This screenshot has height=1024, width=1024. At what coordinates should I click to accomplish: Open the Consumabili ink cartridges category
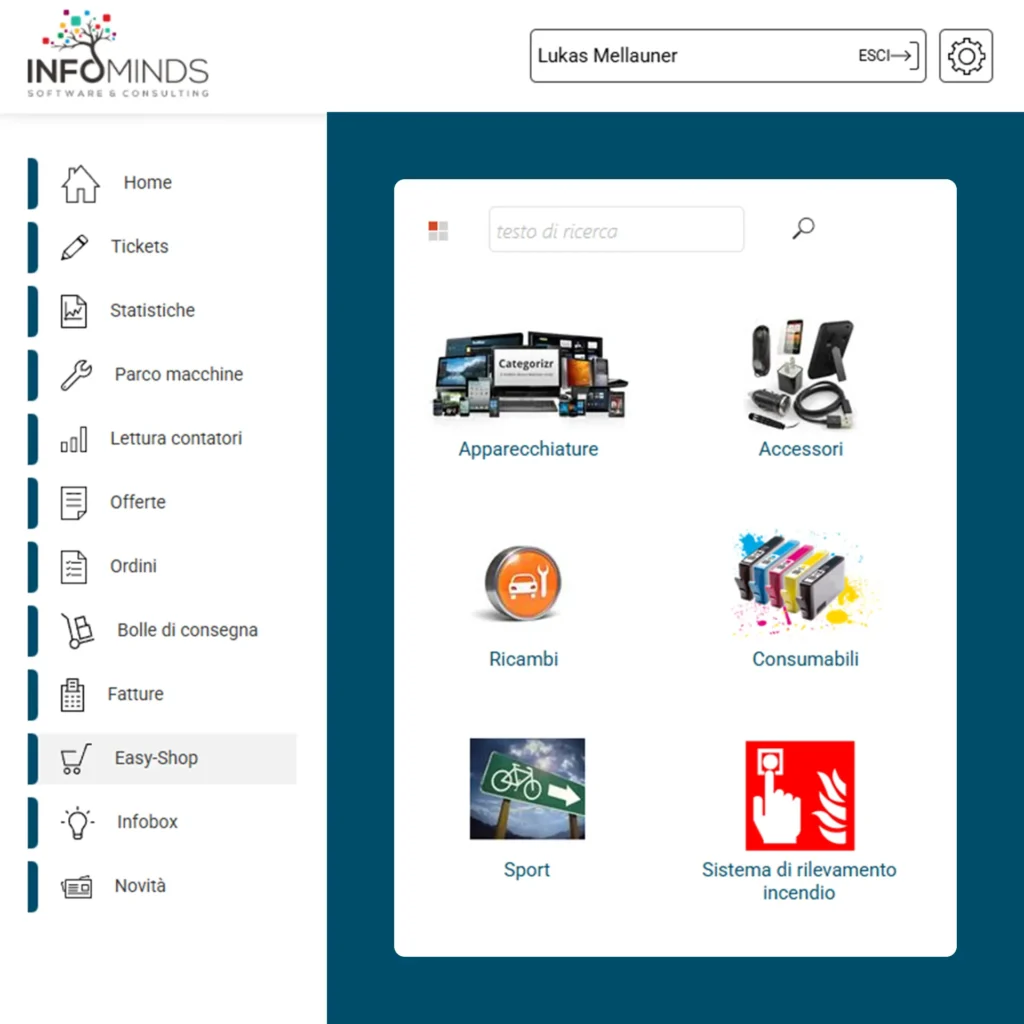pyautogui.click(x=805, y=659)
